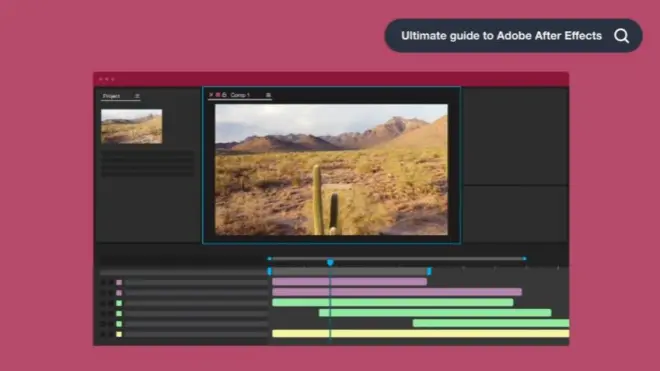
Task: Click the second pink layer label color
Action: (119, 293)
